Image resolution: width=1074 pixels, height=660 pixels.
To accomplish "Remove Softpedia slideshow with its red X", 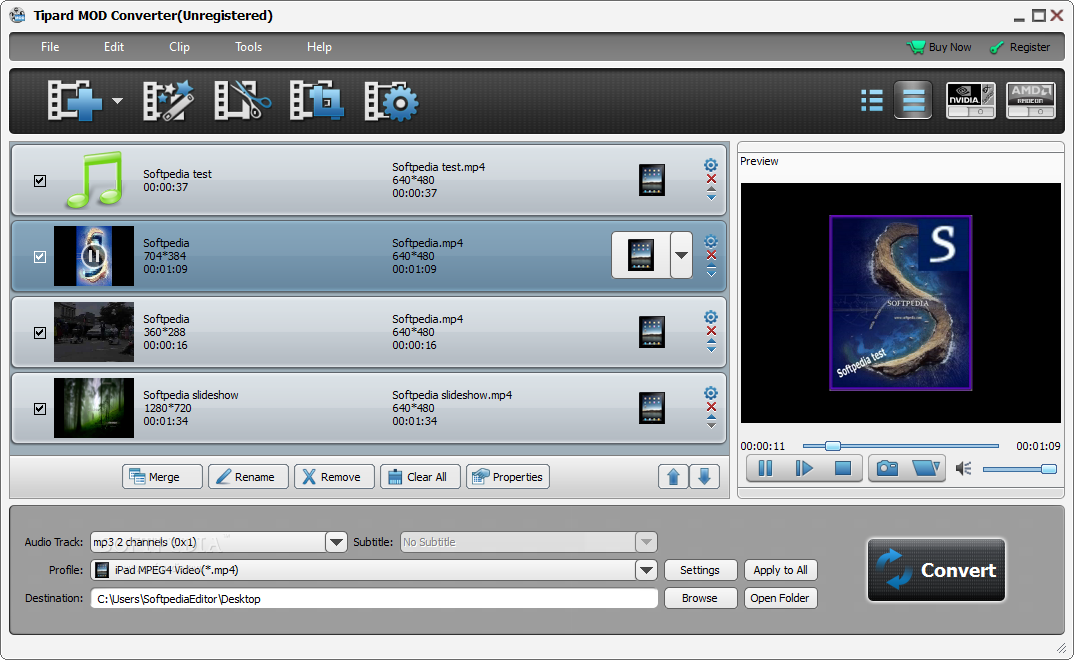I will pos(711,407).
